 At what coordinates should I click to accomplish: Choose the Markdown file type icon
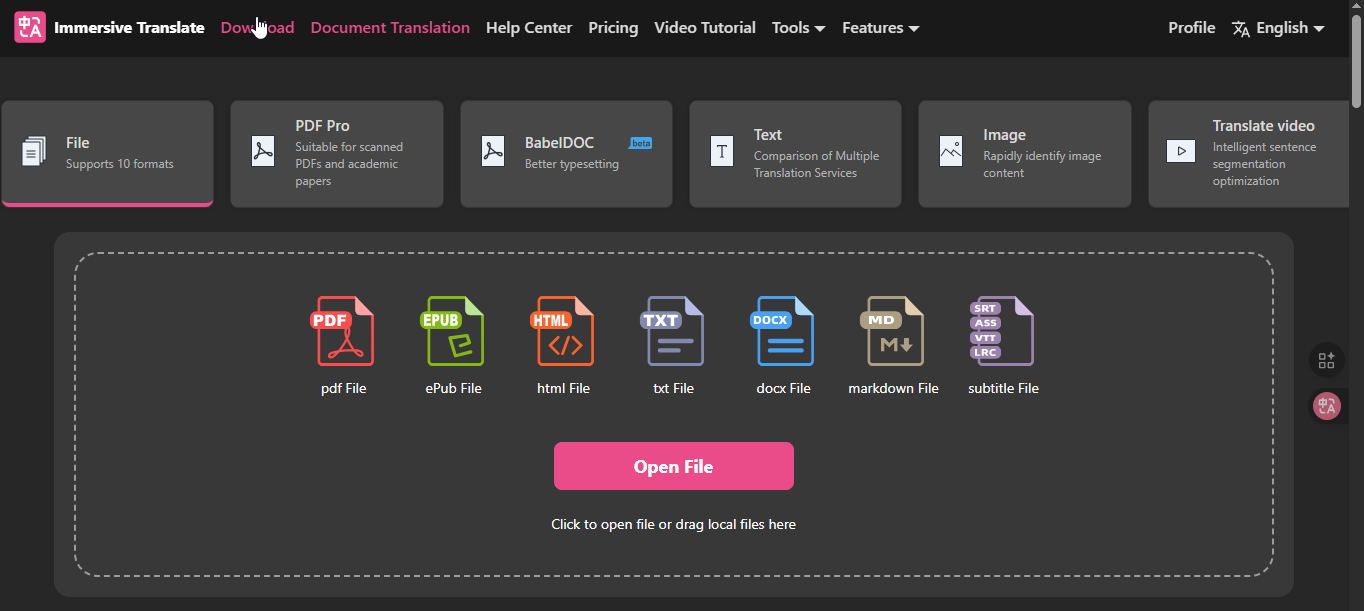893,332
